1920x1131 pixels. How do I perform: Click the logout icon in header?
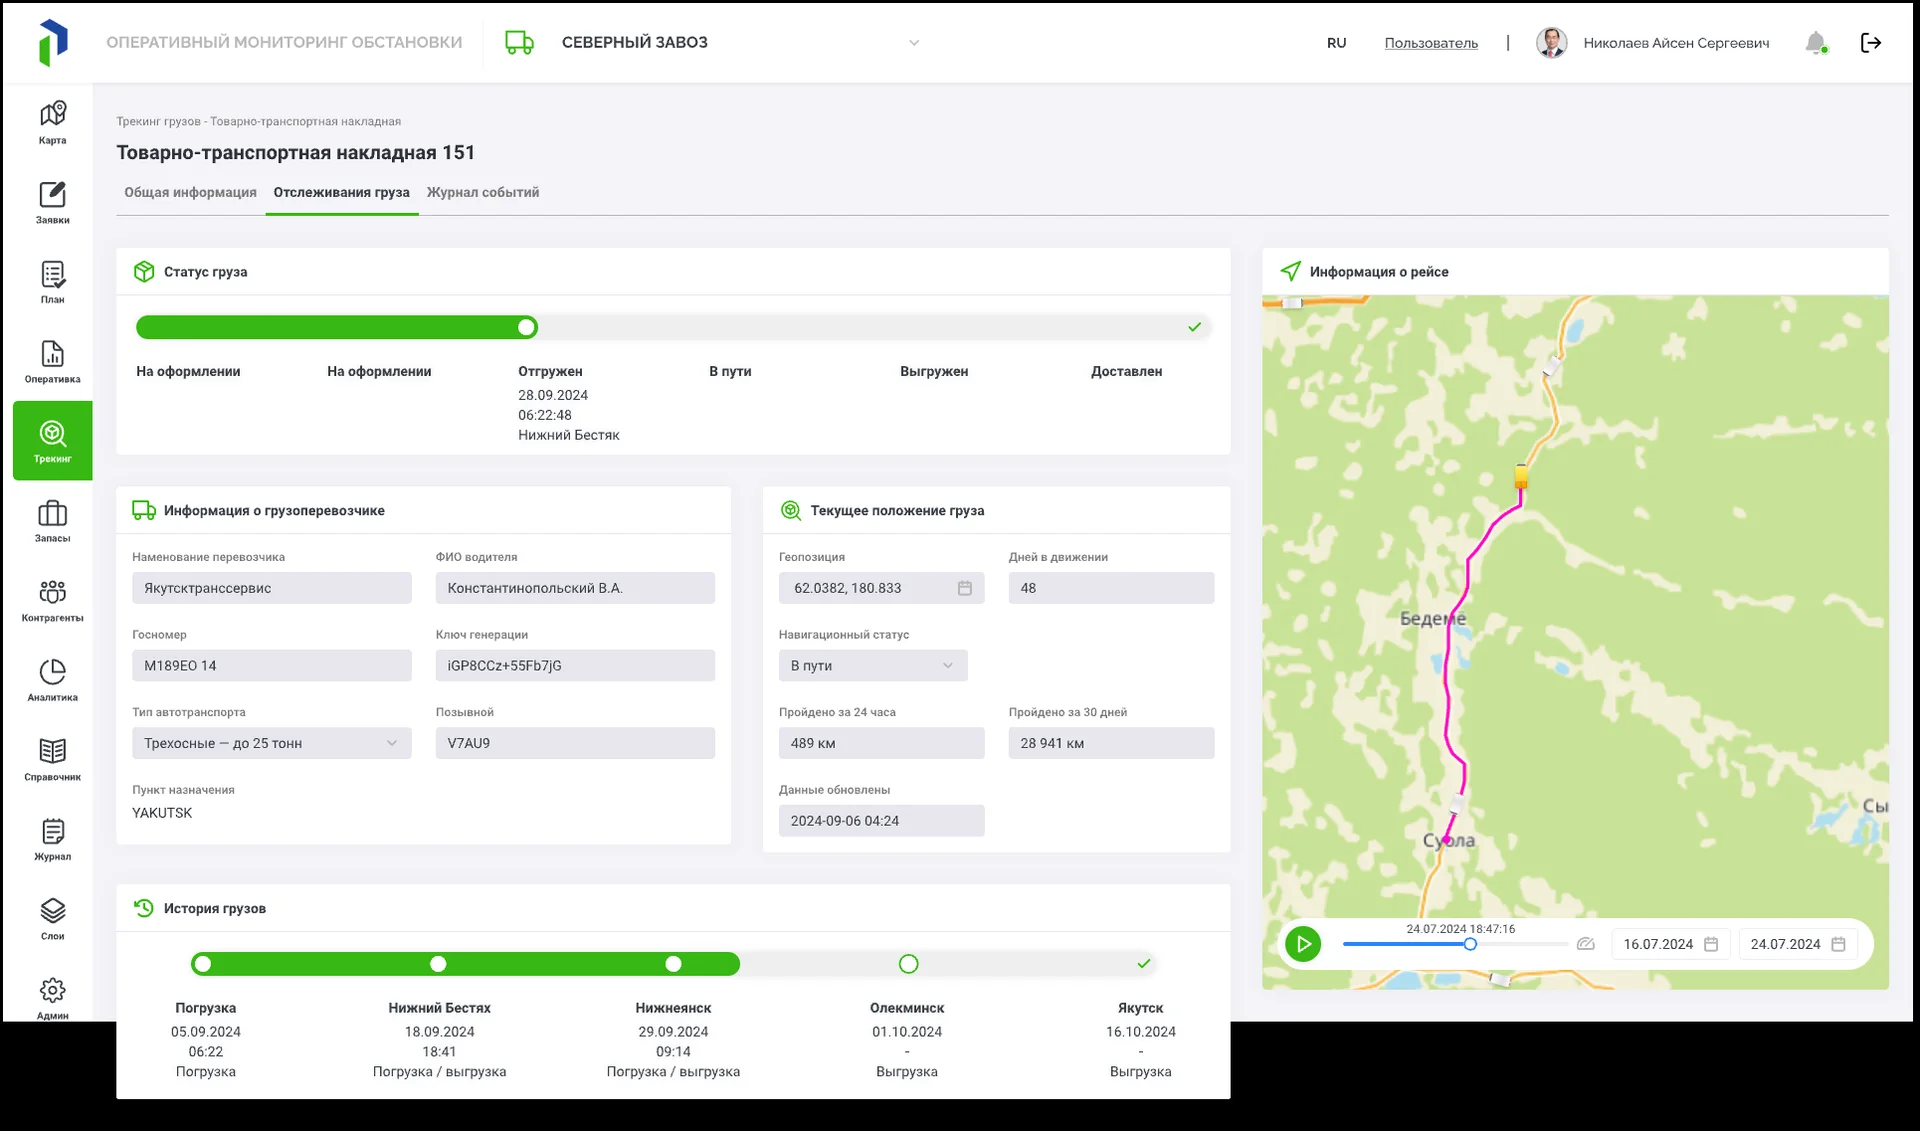click(x=1871, y=43)
